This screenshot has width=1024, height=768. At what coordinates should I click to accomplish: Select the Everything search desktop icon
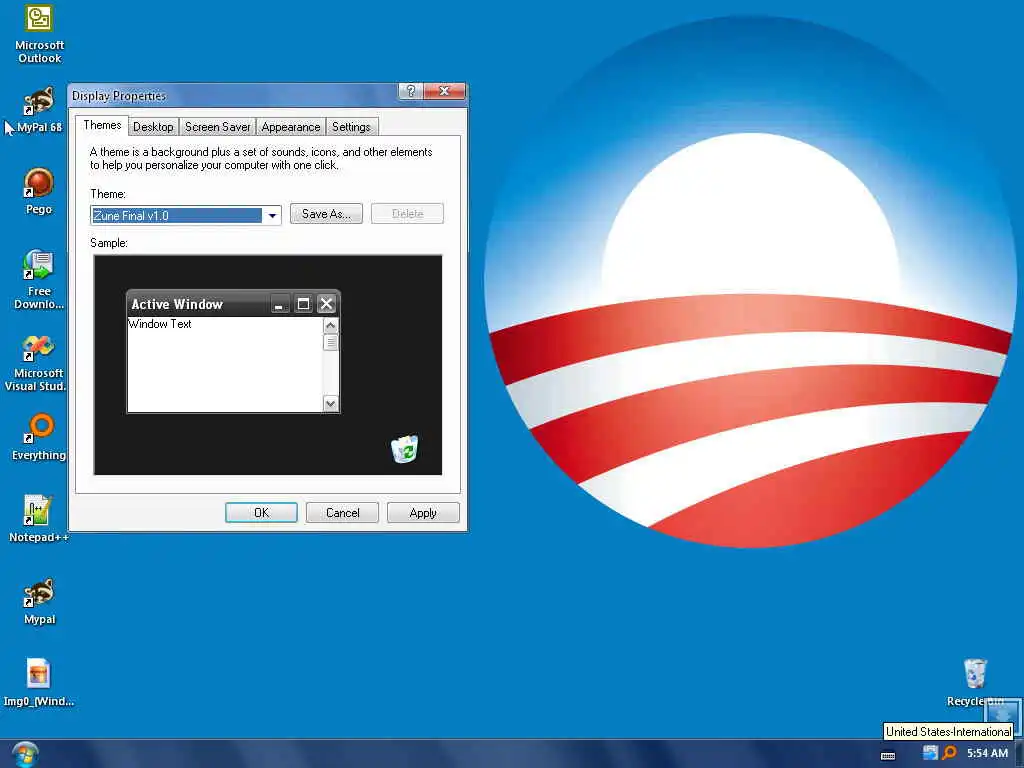[39, 436]
